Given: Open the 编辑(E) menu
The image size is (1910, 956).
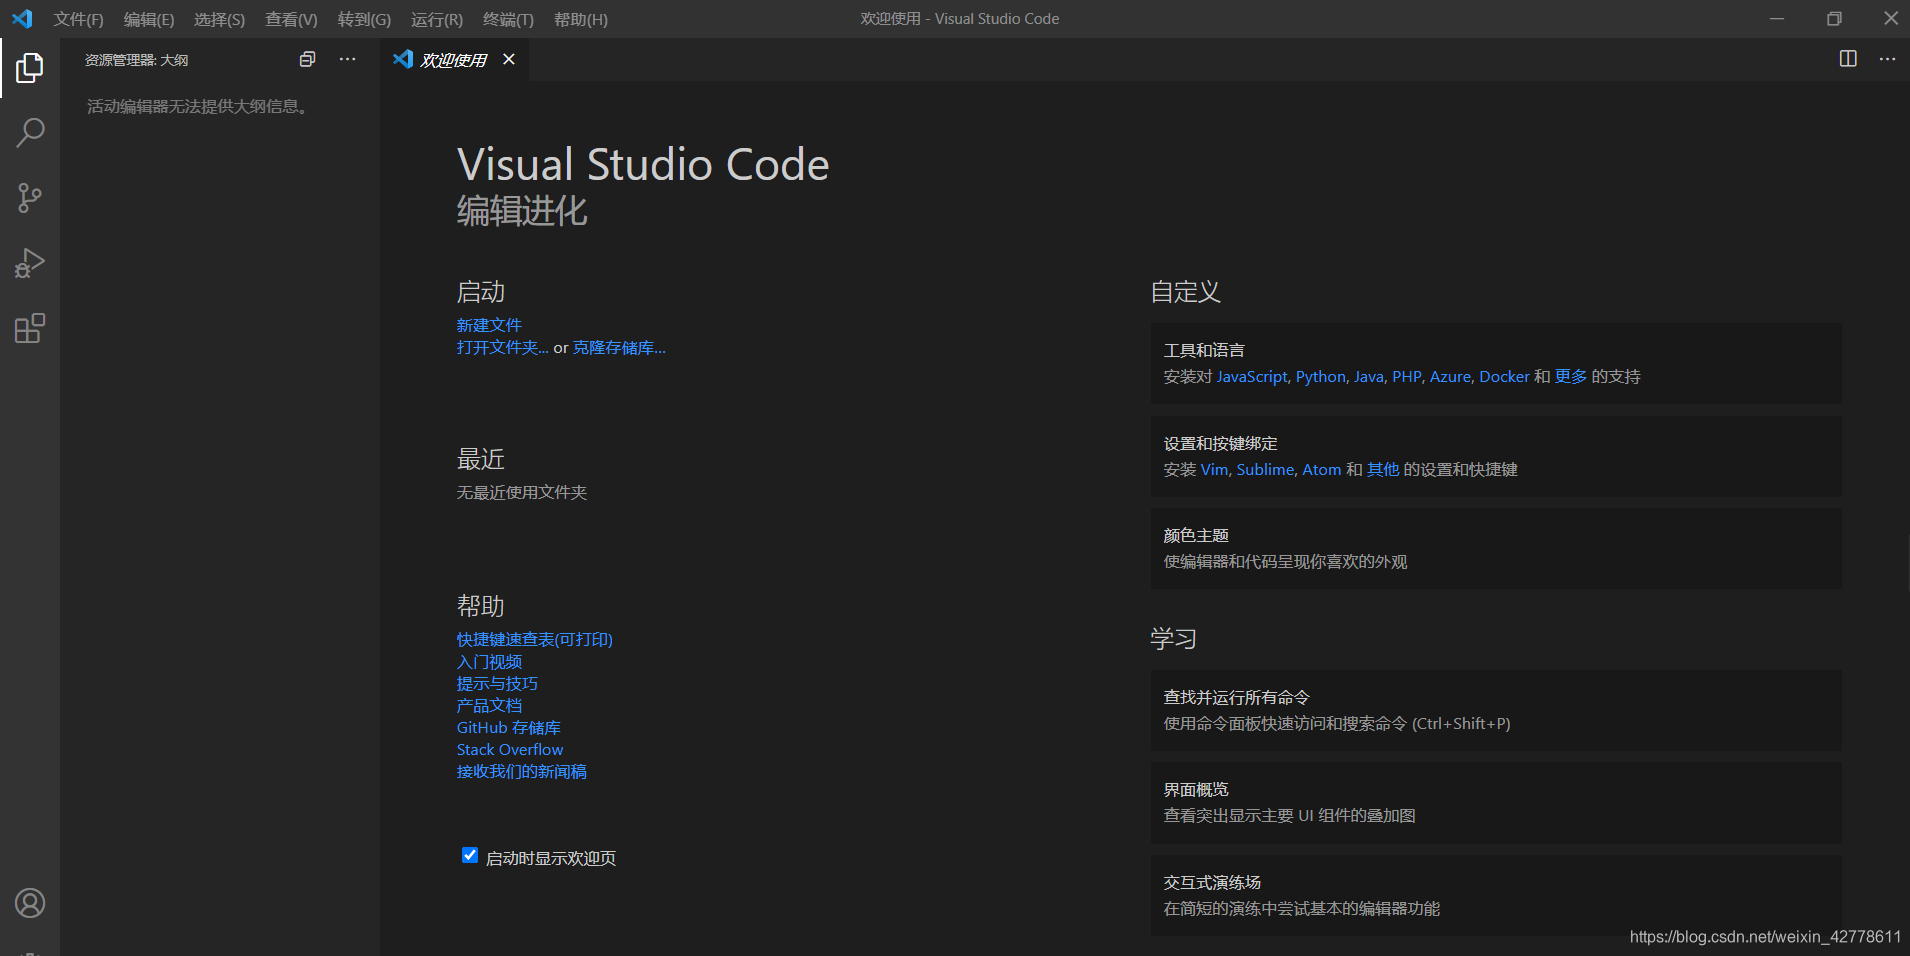Looking at the screenshot, I should [x=149, y=19].
